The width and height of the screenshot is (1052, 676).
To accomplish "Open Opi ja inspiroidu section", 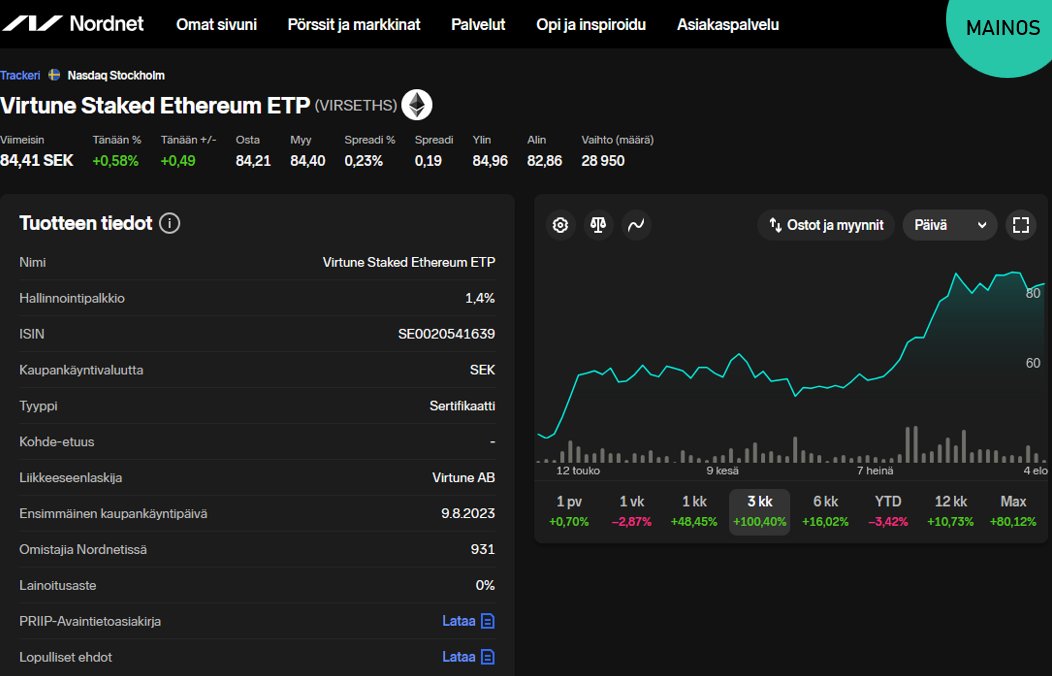I will [x=590, y=24].
